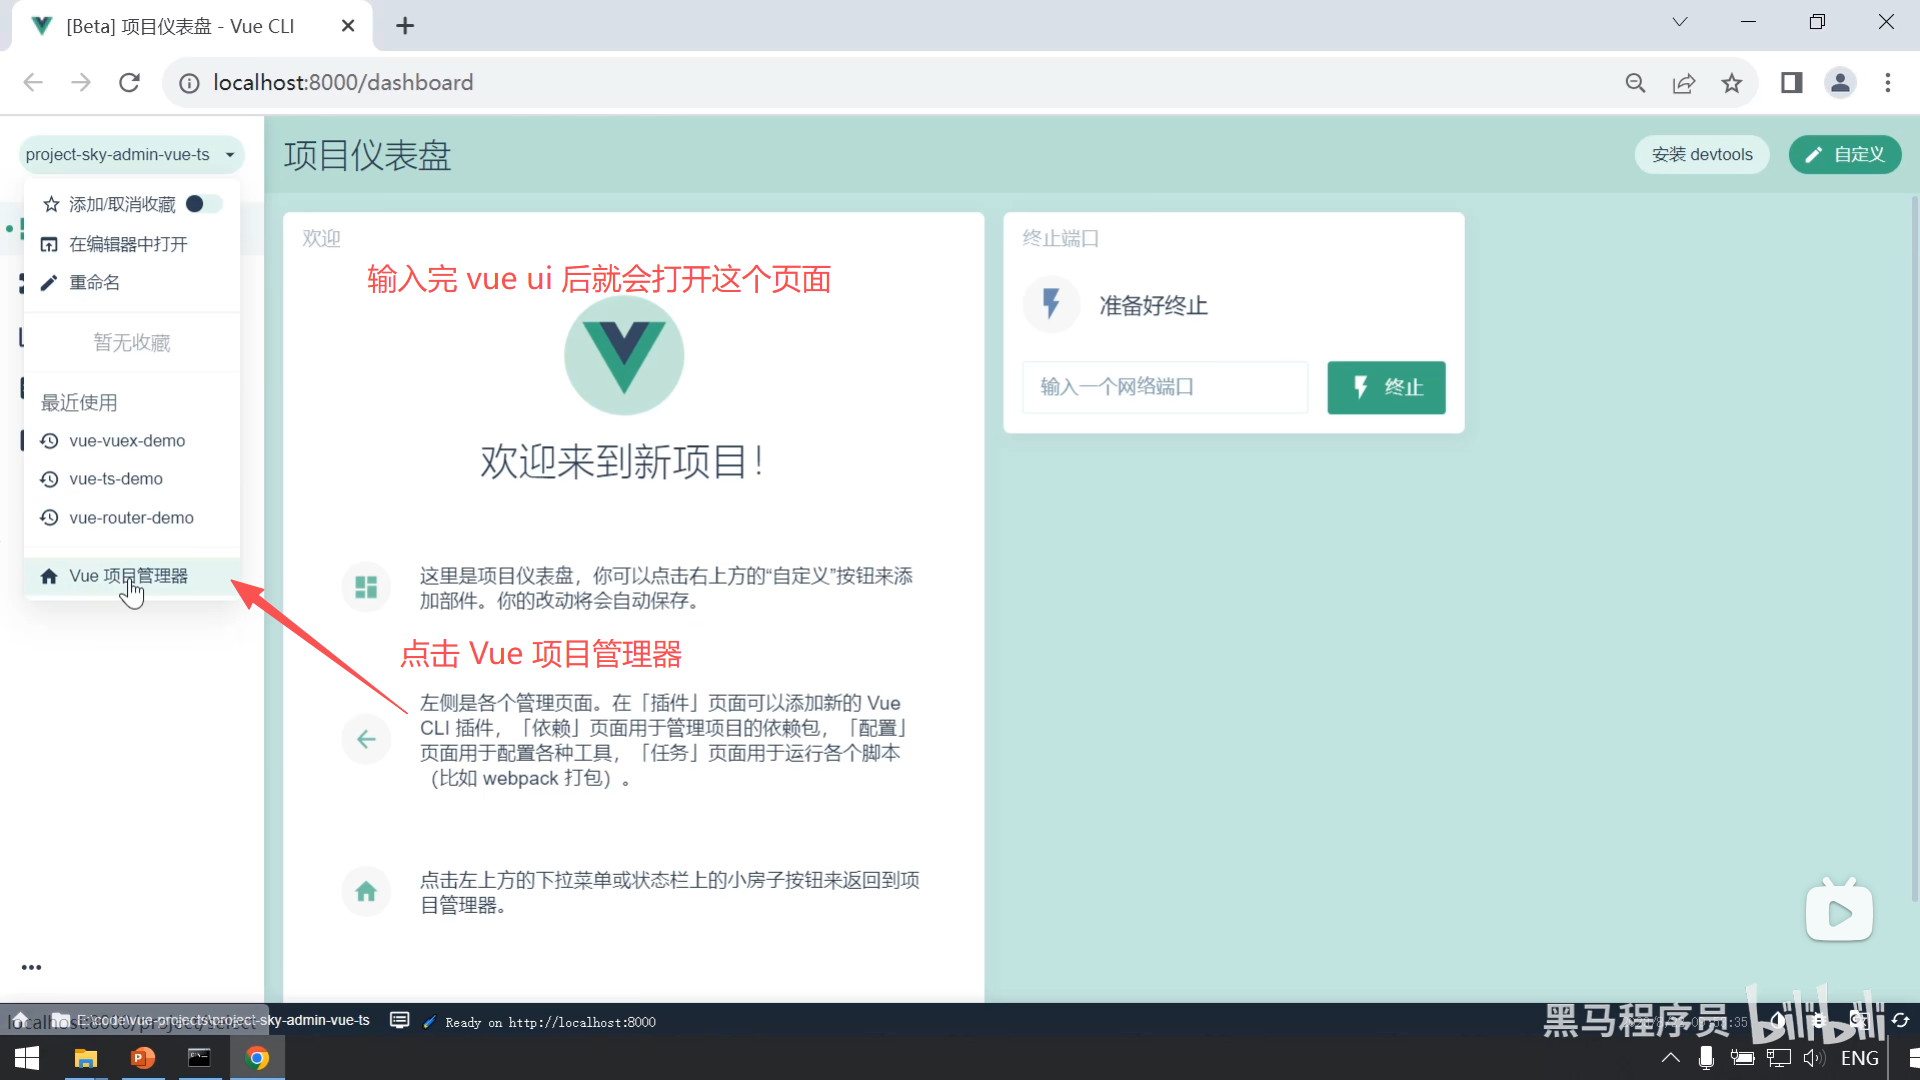Bookmark page with star icon

[1732, 83]
